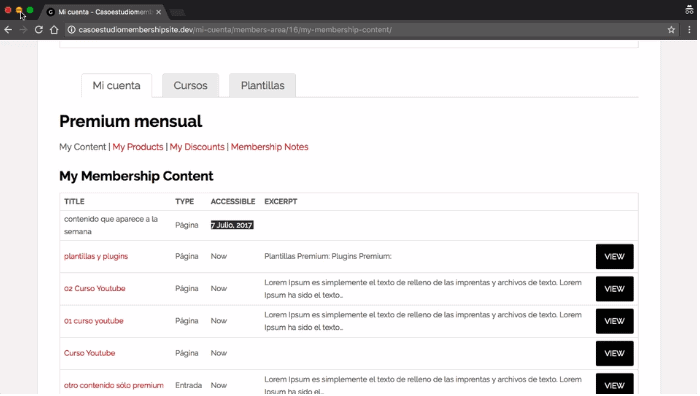Click the My Membership Content heading
Image resolution: width=700 pixels, height=396 pixels.
tap(137, 176)
